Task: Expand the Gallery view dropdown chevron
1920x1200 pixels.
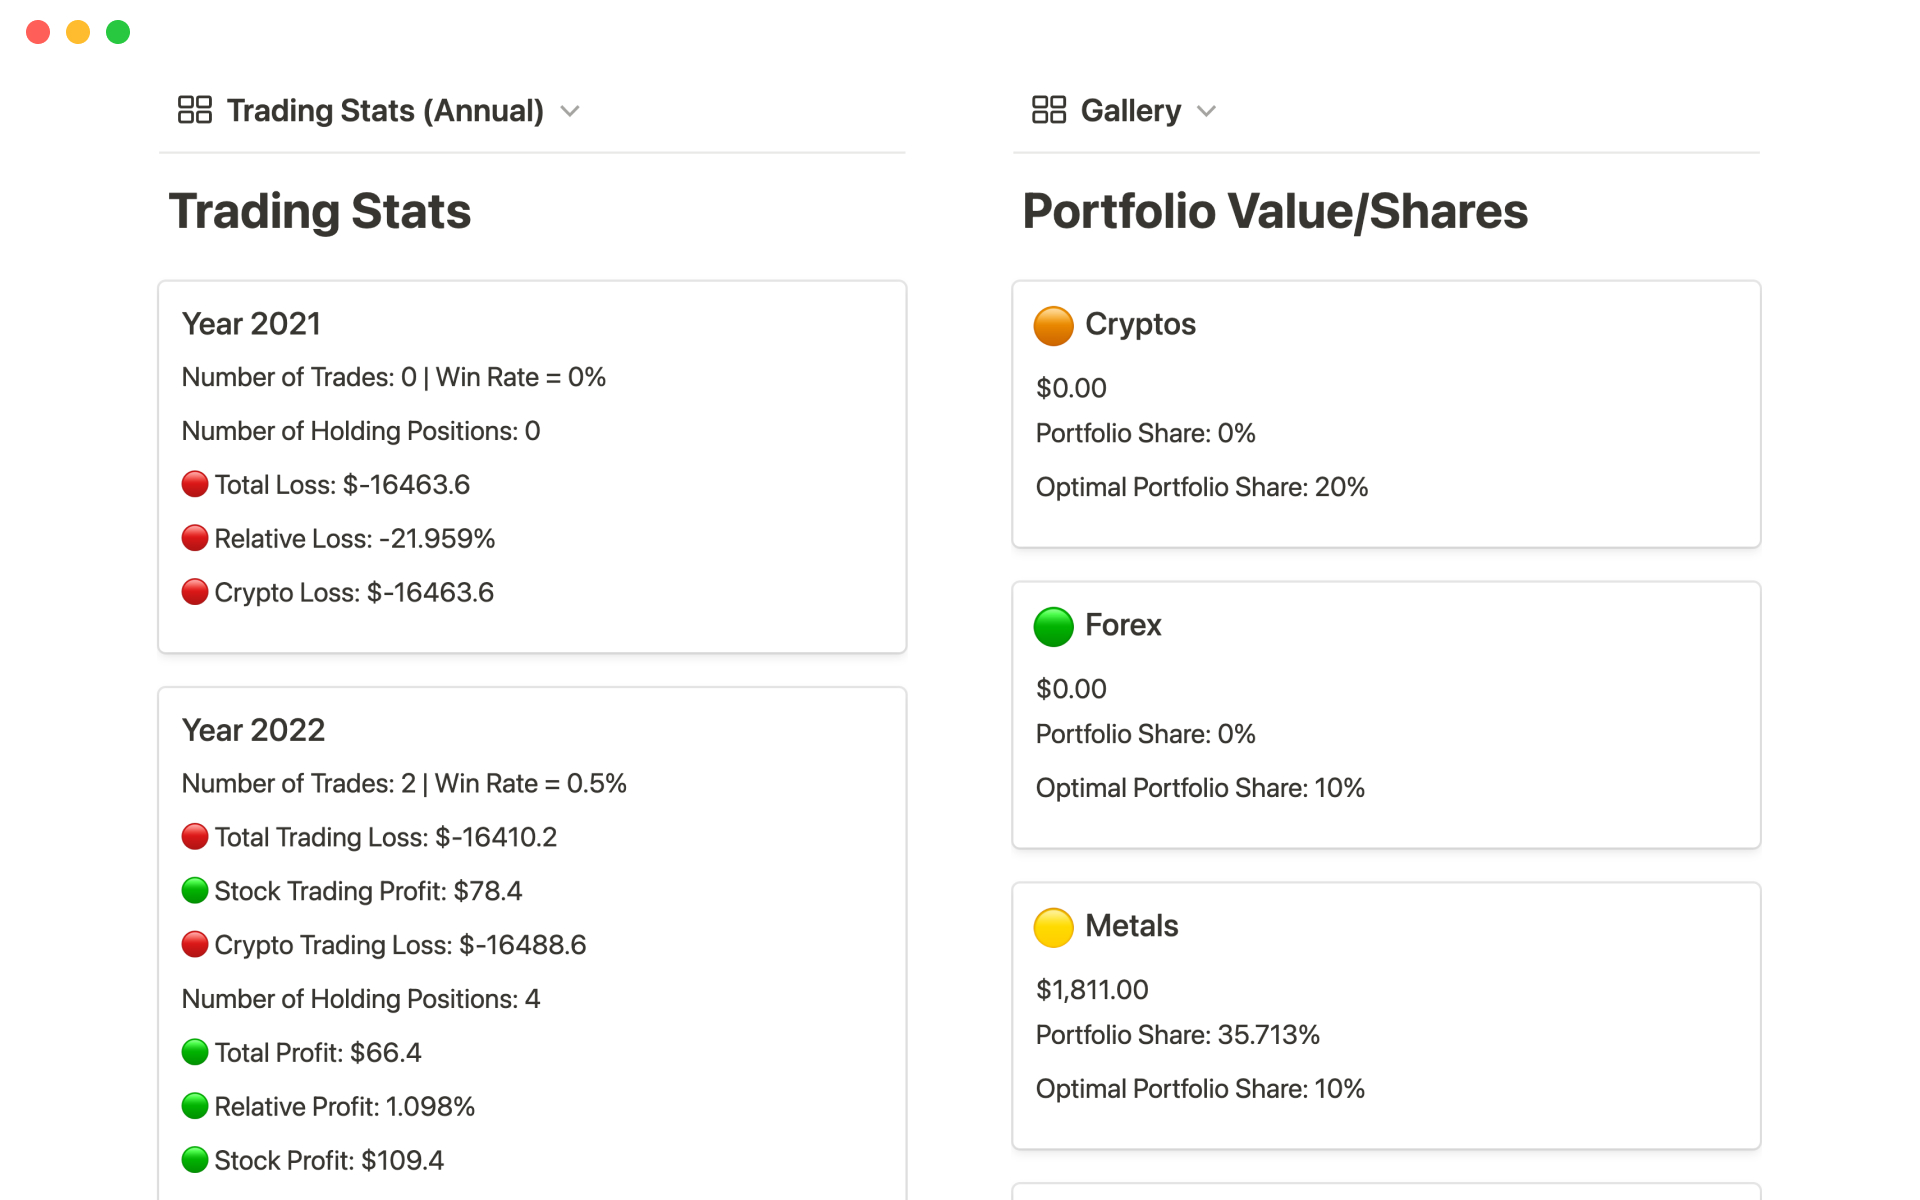Action: pyautogui.click(x=1206, y=111)
